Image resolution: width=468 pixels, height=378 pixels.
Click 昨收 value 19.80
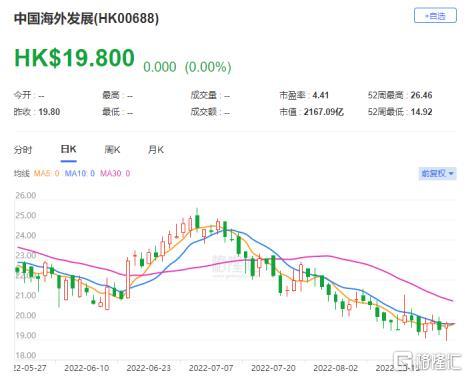[x=49, y=112]
